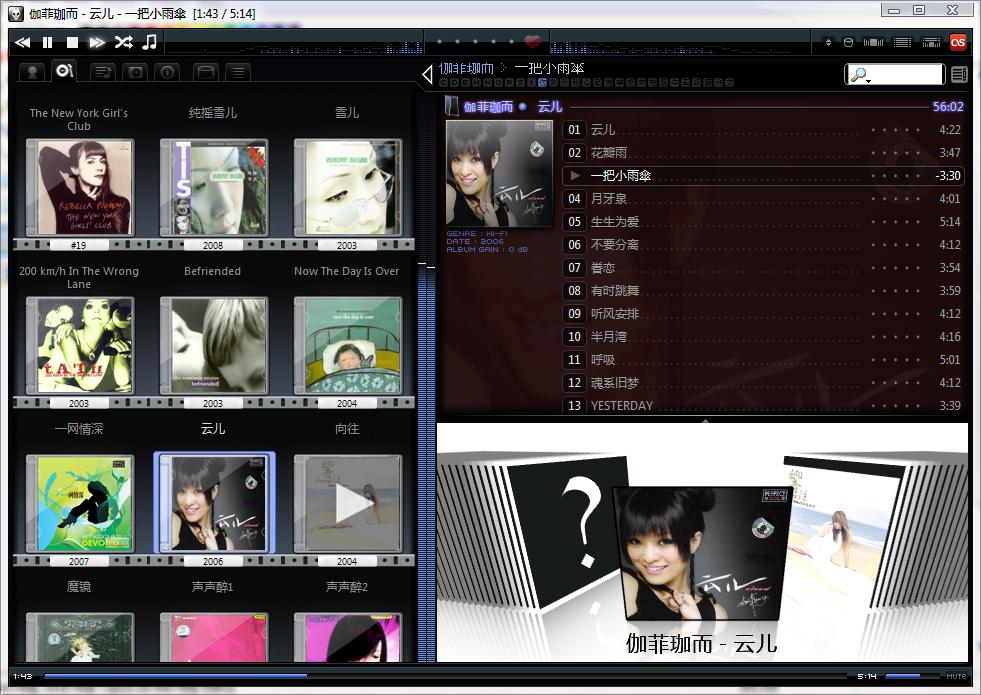Image resolution: width=981 pixels, height=695 pixels.
Task: Select track 05 生生为爱
Action: (x=762, y=222)
